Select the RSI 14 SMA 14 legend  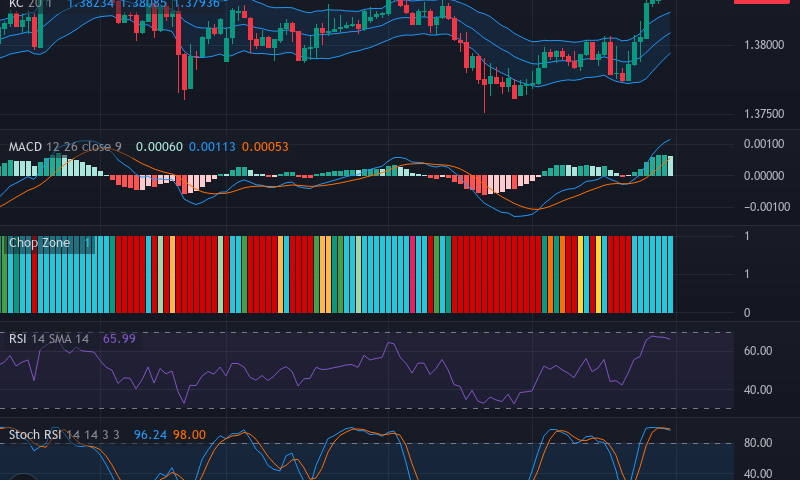click(x=48, y=339)
